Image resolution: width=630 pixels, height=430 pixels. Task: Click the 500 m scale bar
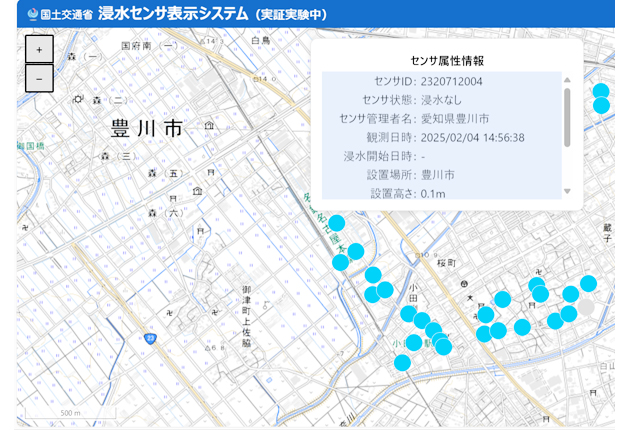coord(70,414)
